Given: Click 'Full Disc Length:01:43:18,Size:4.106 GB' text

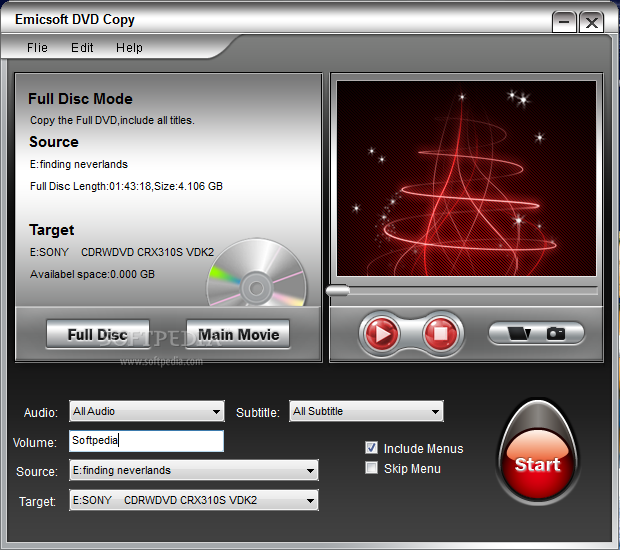Looking at the screenshot, I should pos(126,186).
